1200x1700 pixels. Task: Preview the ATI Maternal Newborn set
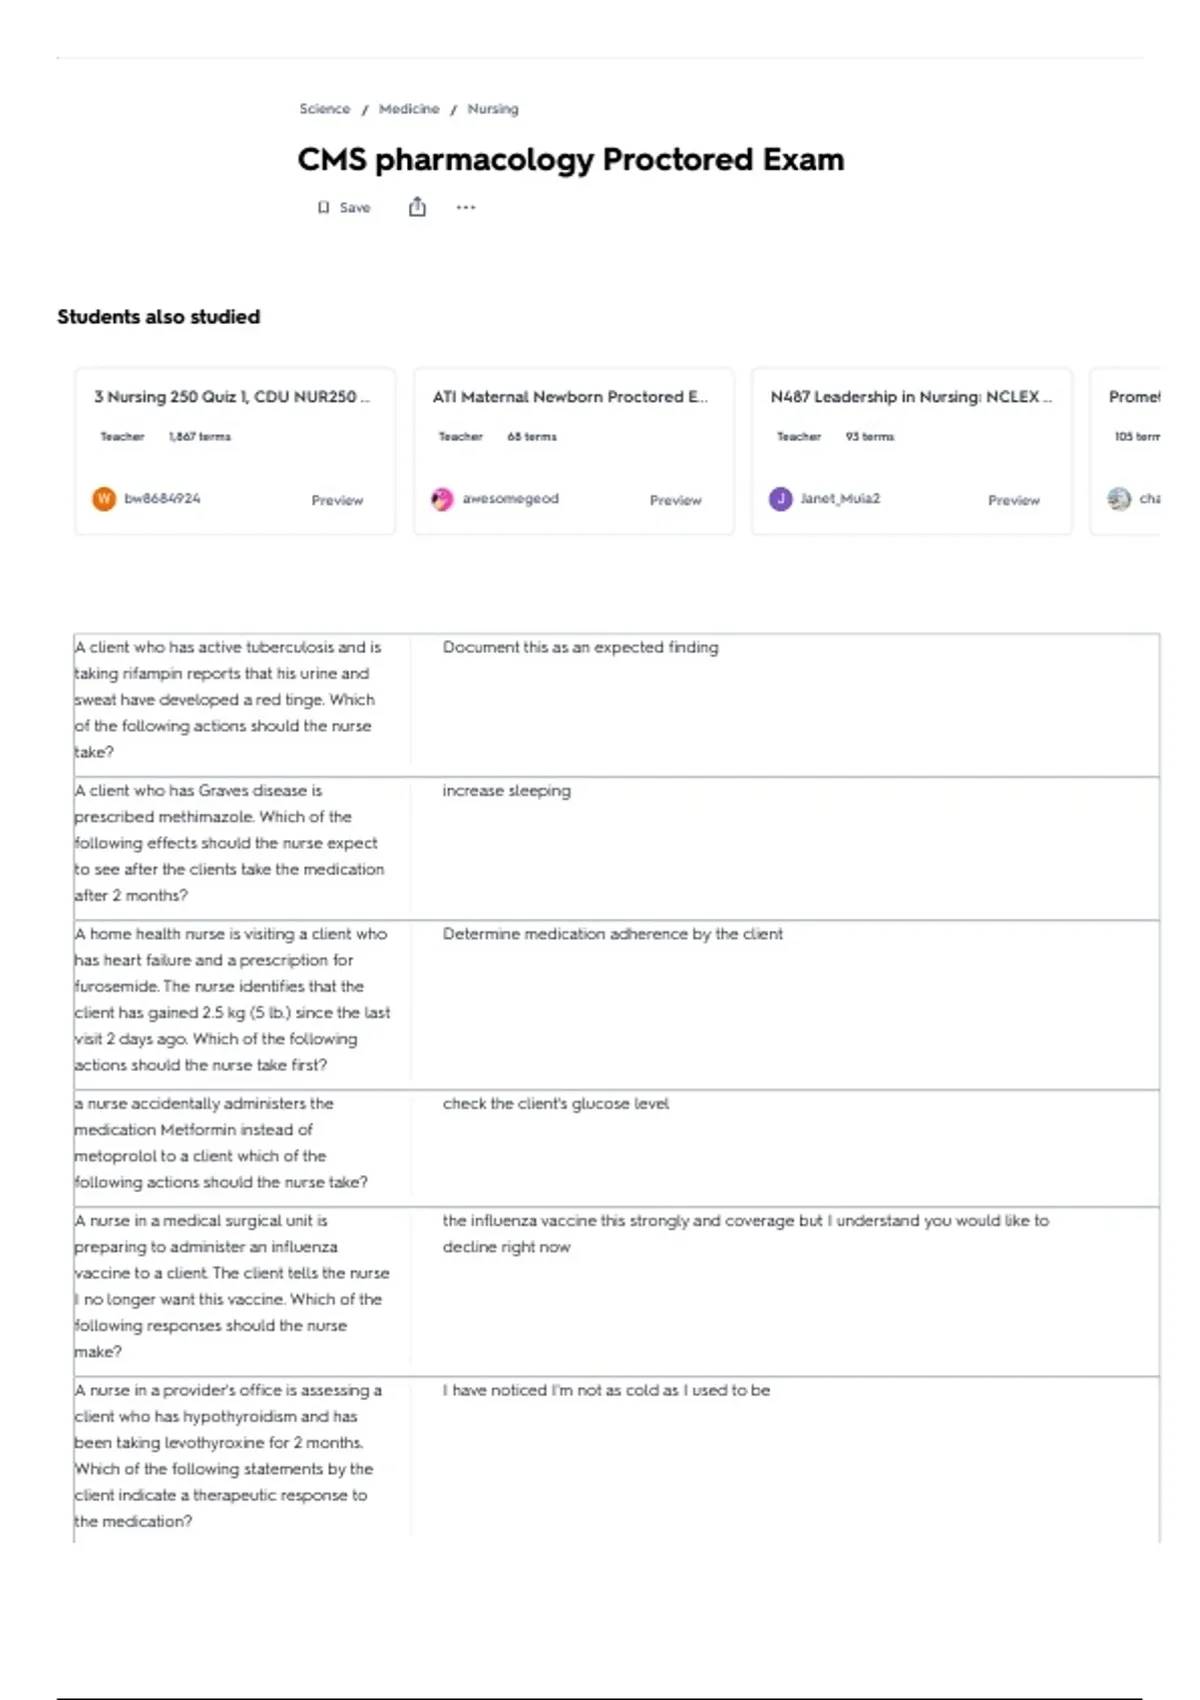click(x=676, y=500)
